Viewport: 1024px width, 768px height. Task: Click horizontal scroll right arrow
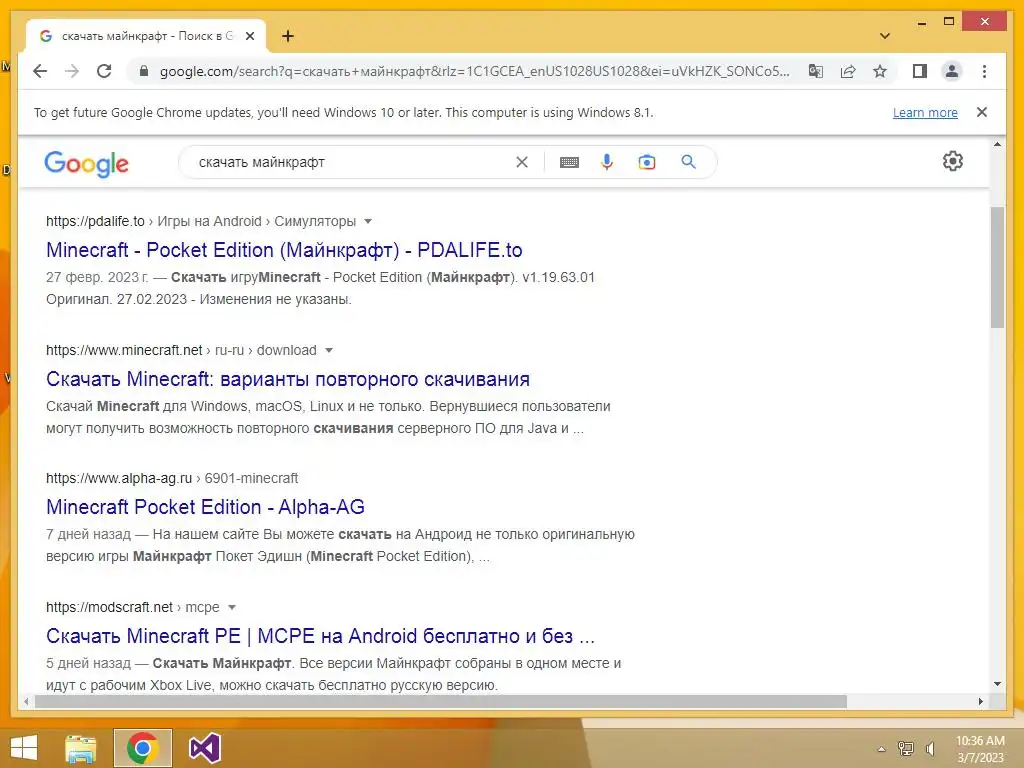point(980,701)
